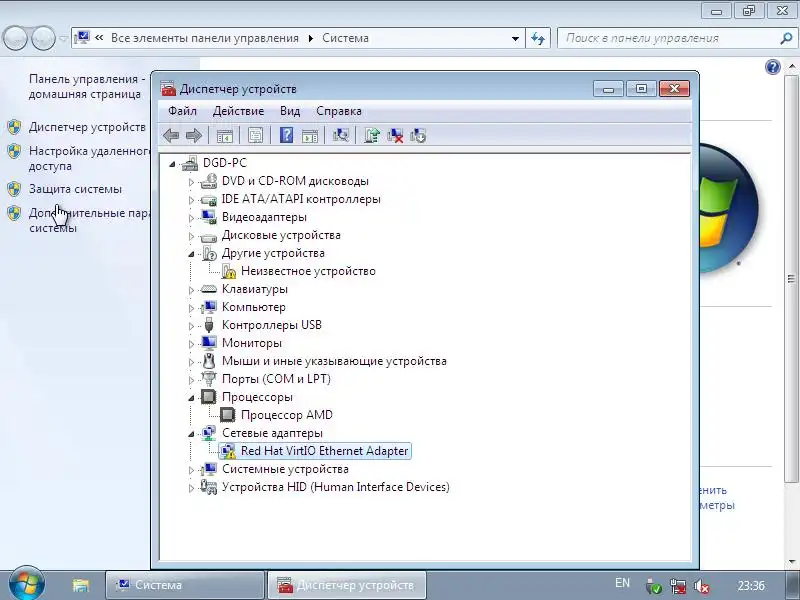Expand the Display adapters (Видеоадаптеры) node
Image resolution: width=800 pixels, height=600 pixels.
[191, 217]
